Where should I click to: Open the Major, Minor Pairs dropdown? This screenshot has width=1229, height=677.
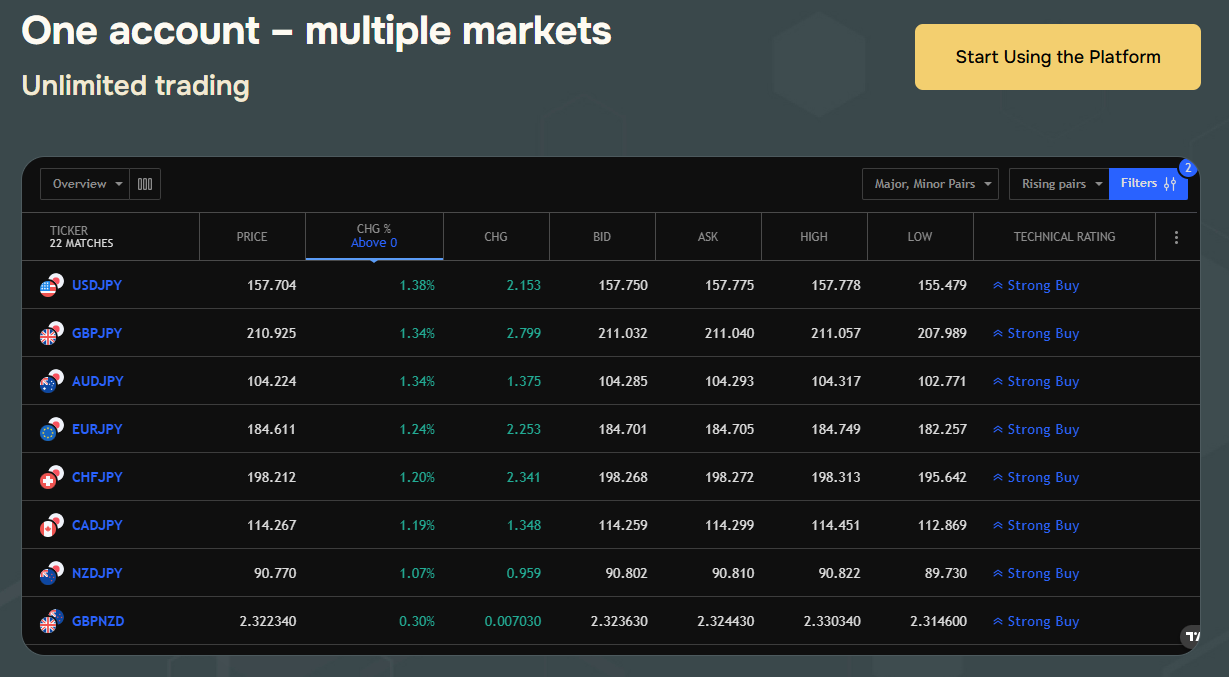[930, 184]
